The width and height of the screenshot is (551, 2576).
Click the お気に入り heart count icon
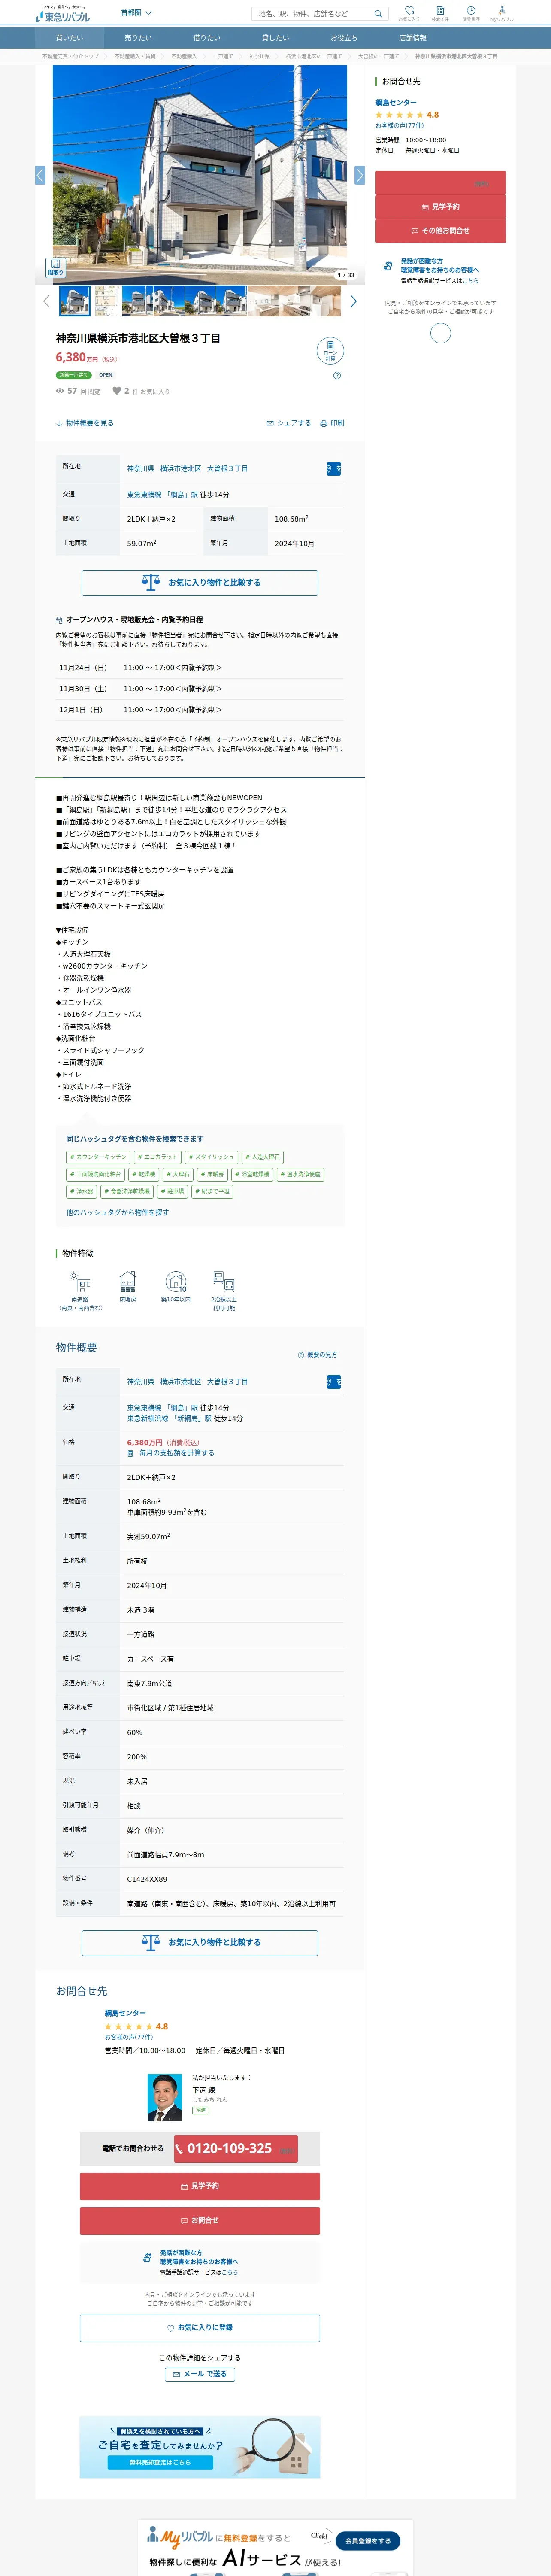pos(117,391)
